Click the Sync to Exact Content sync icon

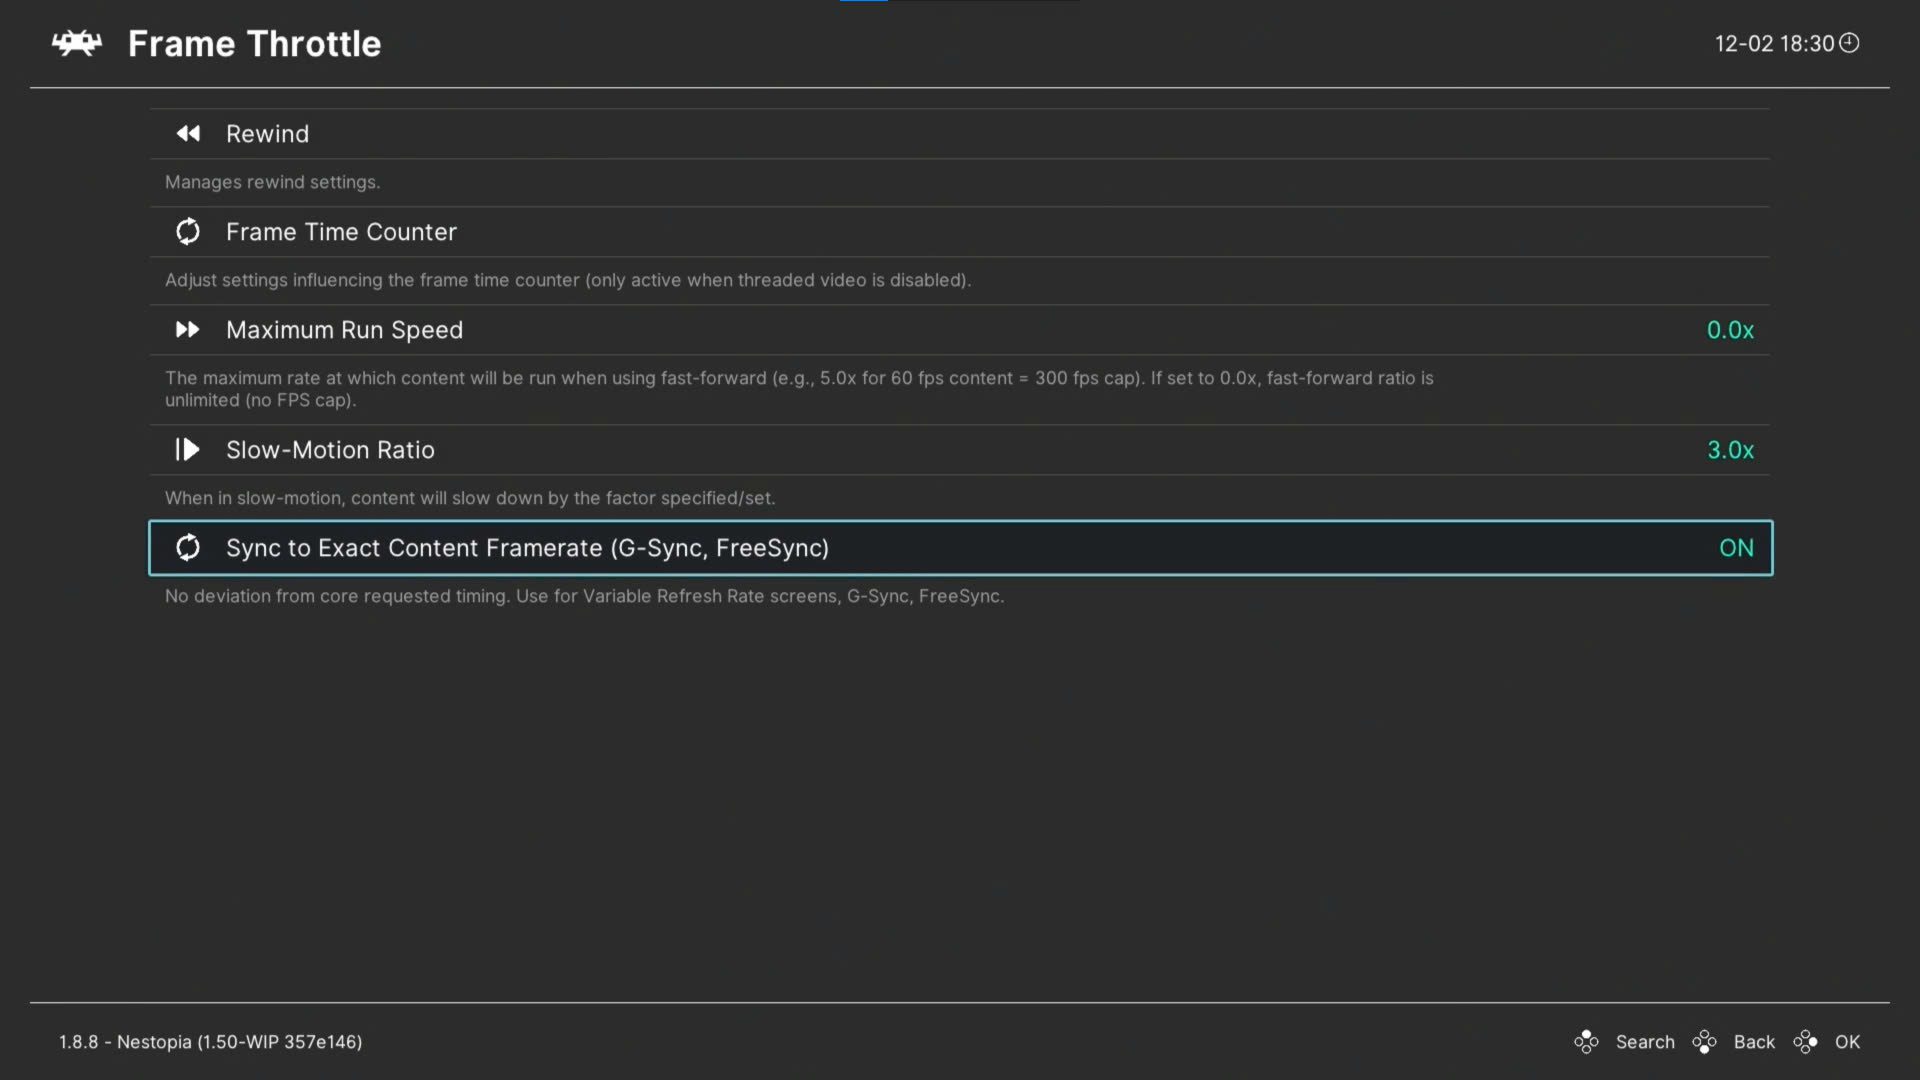pyautogui.click(x=188, y=548)
